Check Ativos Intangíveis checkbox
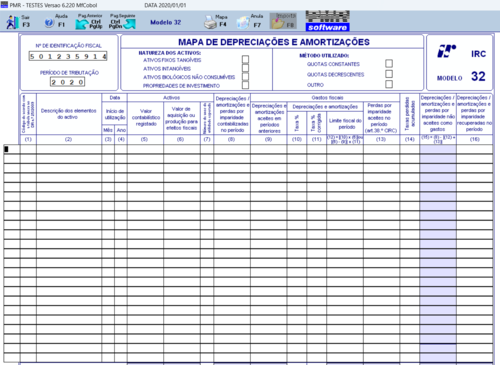Image resolution: width=500 pixels, height=365 pixels. coord(245,68)
